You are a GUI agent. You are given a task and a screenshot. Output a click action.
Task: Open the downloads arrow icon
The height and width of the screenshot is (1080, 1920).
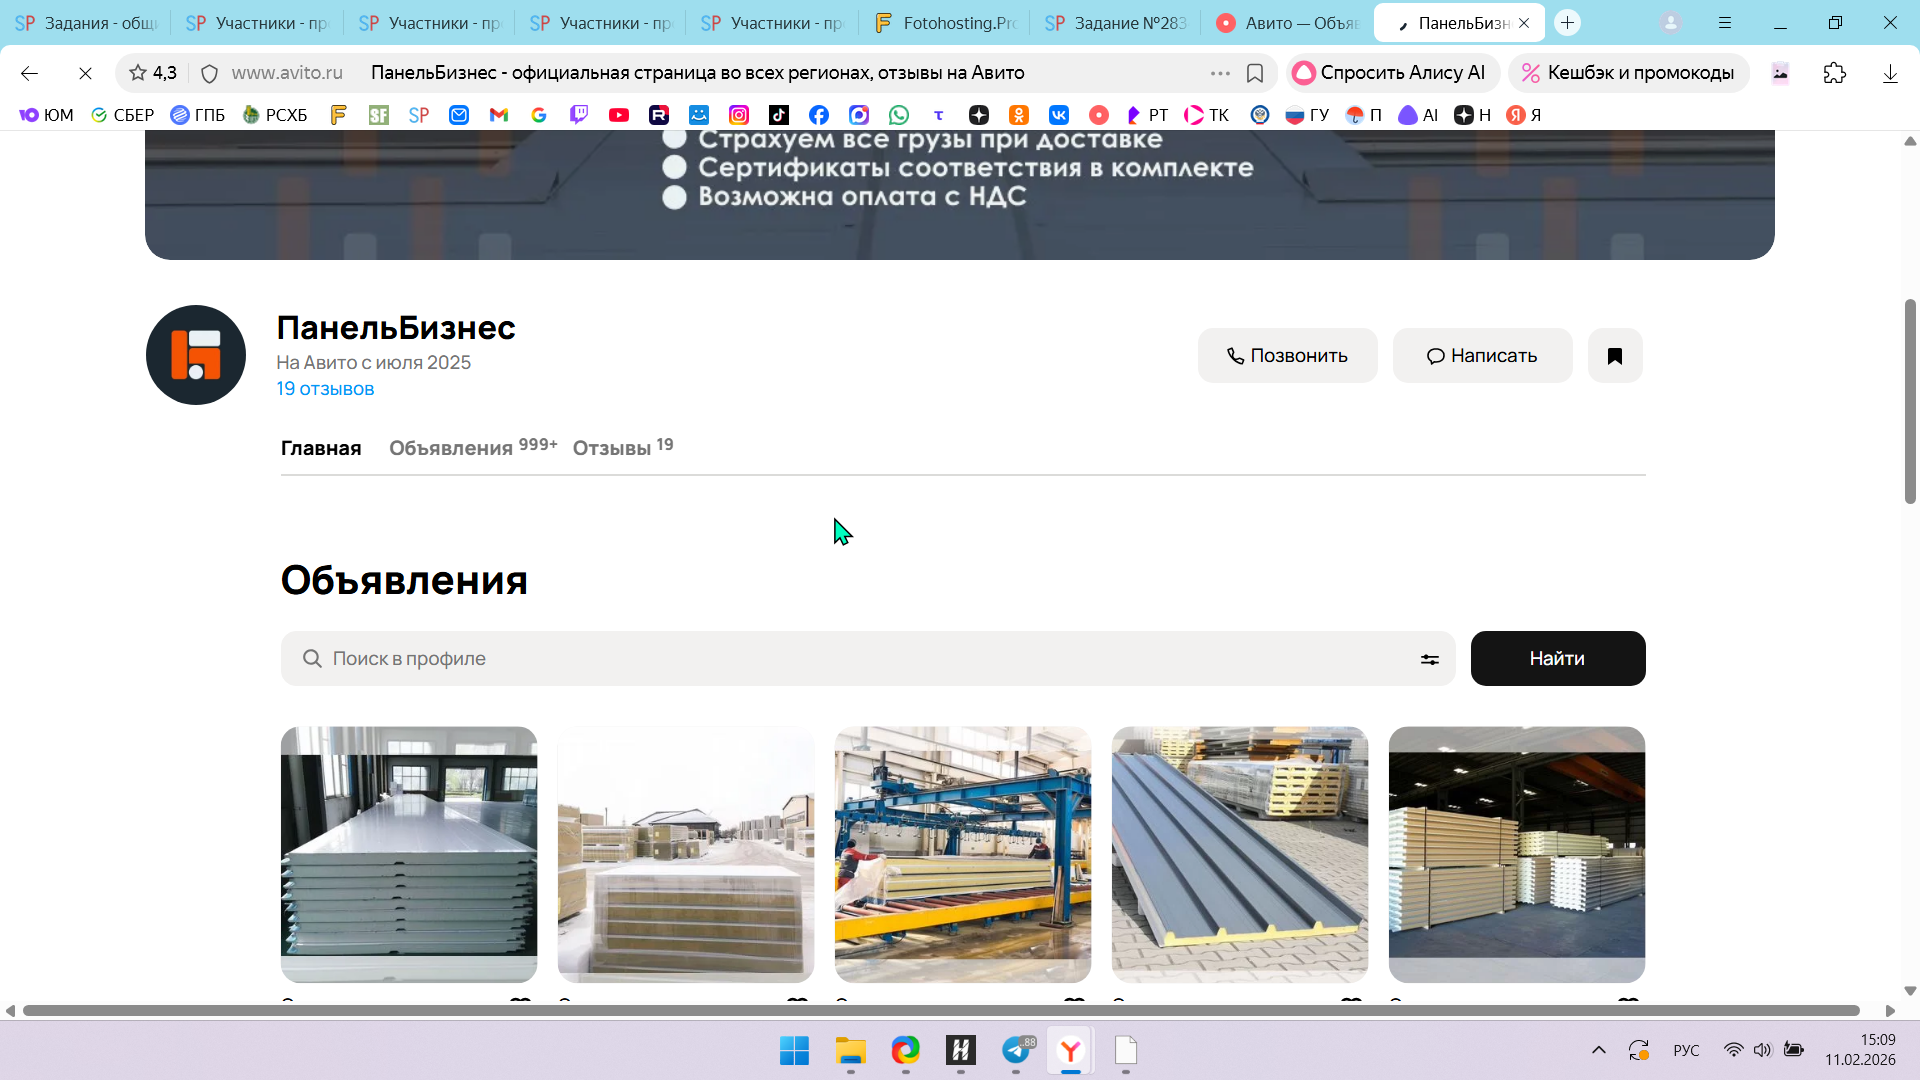click(1889, 73)
